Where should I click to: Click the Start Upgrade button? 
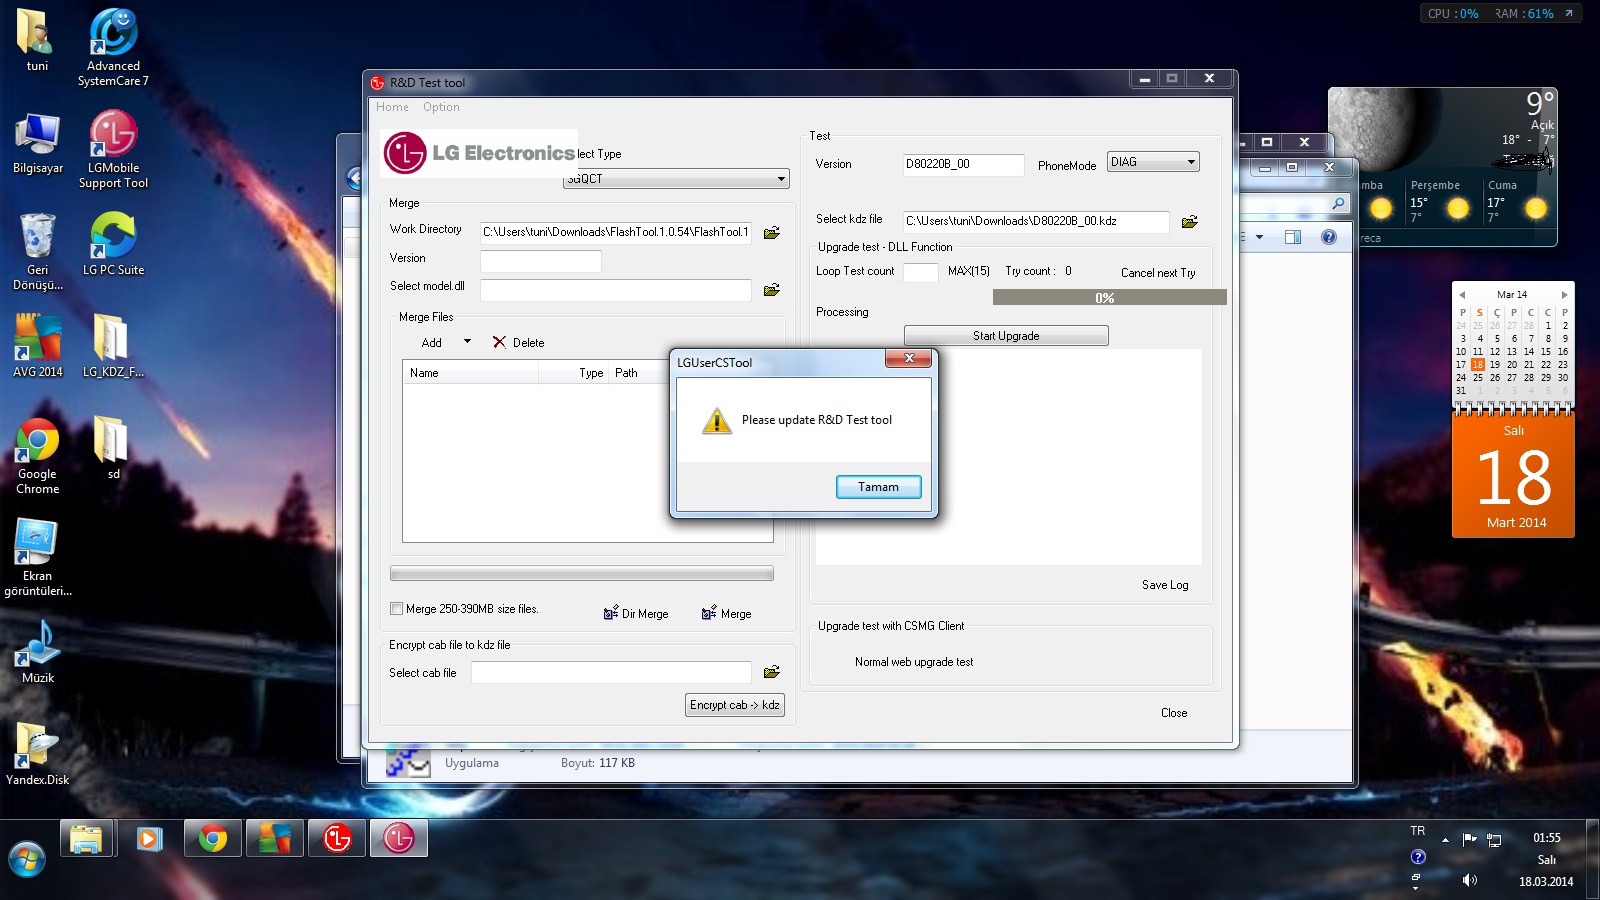tap(1006, 336)
